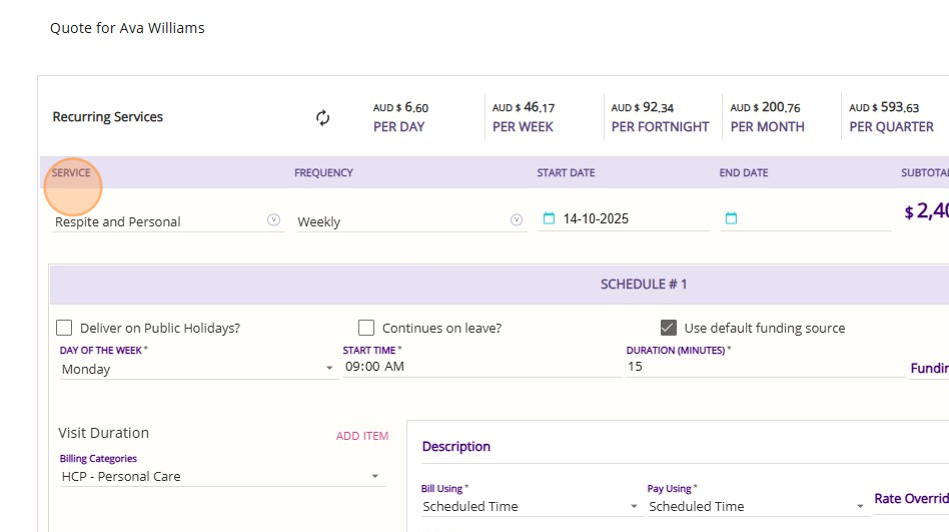The height and width of the screenshot is (532, 949).
Task: Click the ADD ITEM link
Action: tap(362, 436)
